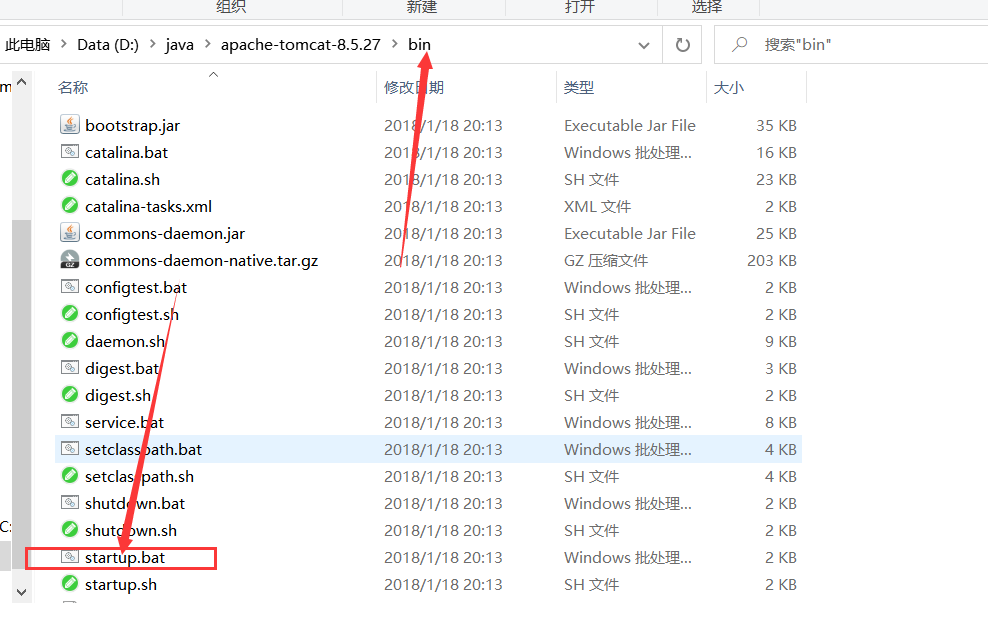Open the 打开 ribbon group

(x=579, y=7)
